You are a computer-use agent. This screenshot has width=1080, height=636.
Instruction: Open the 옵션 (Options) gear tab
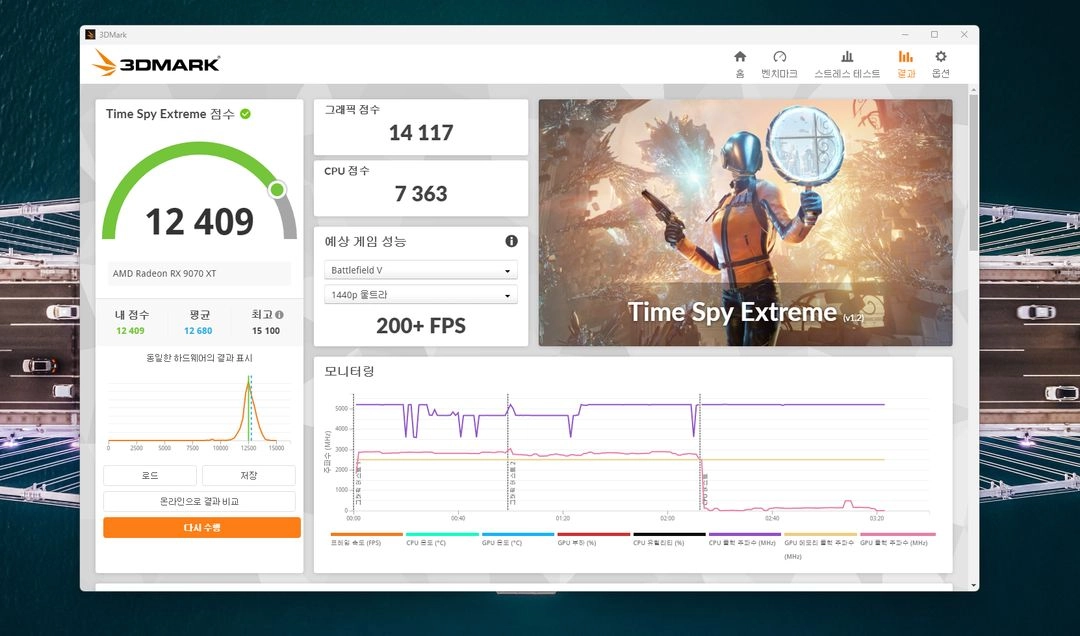pyautogui.click(x=940, y=64)
